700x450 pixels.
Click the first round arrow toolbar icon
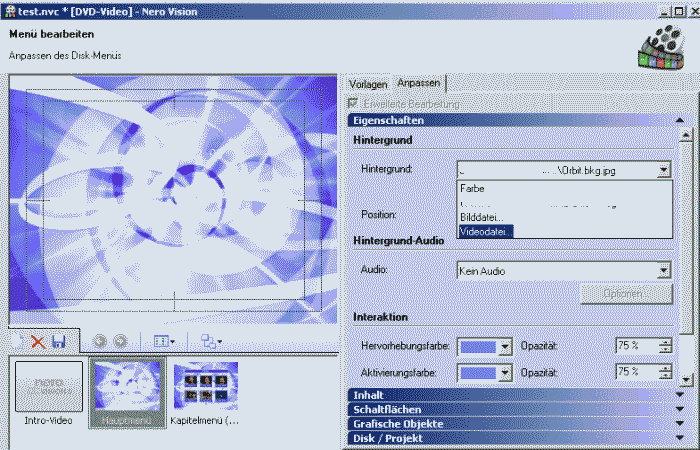[x=100, y=341]
